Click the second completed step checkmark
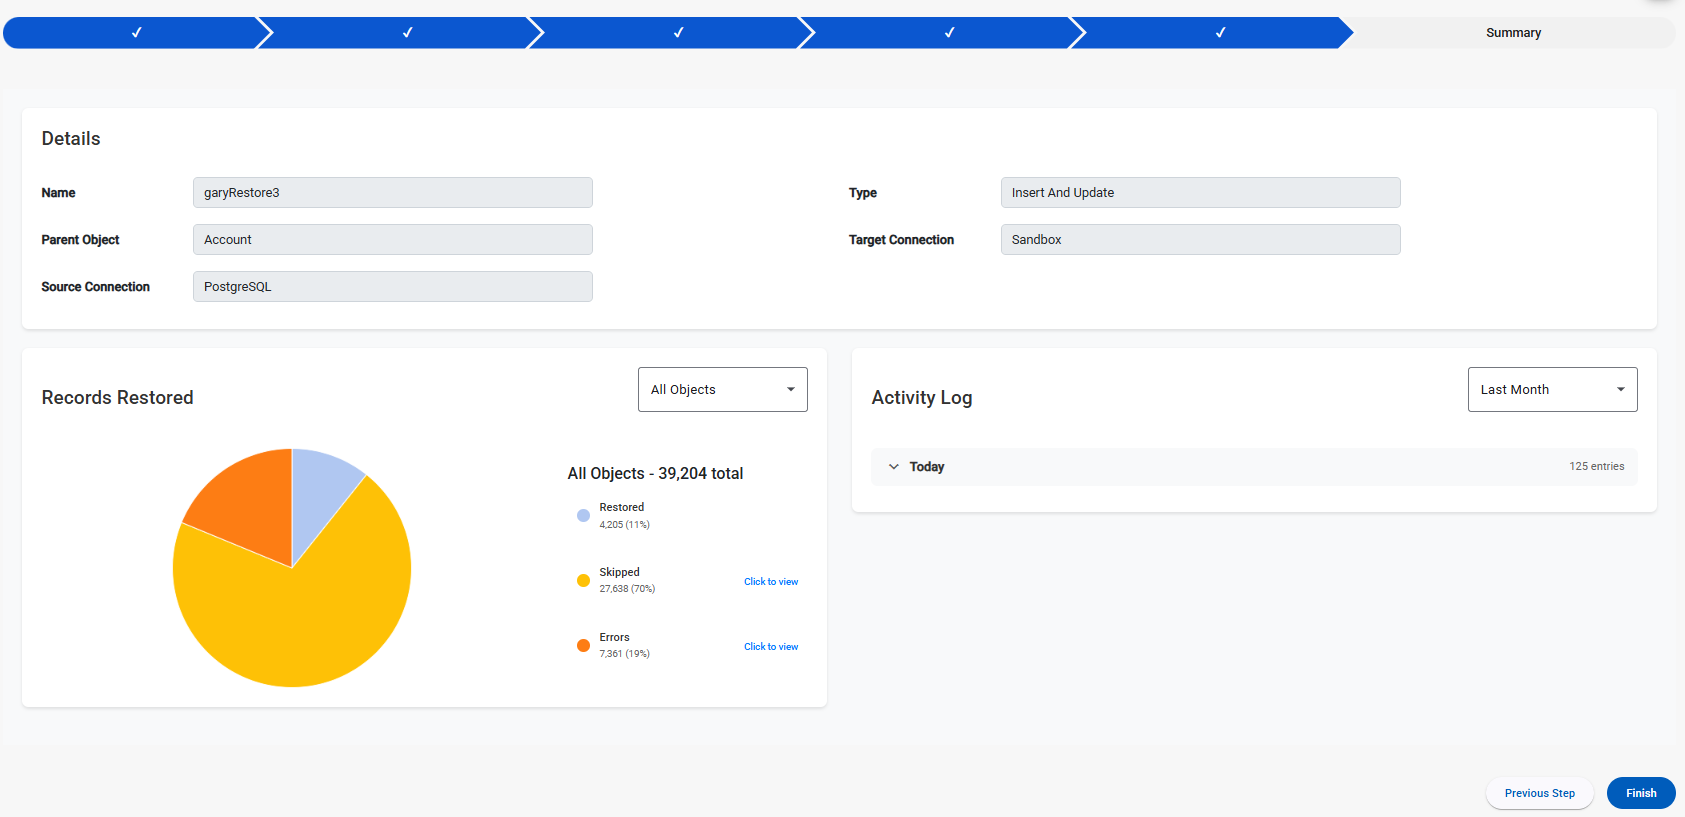 tap(407, 33)
